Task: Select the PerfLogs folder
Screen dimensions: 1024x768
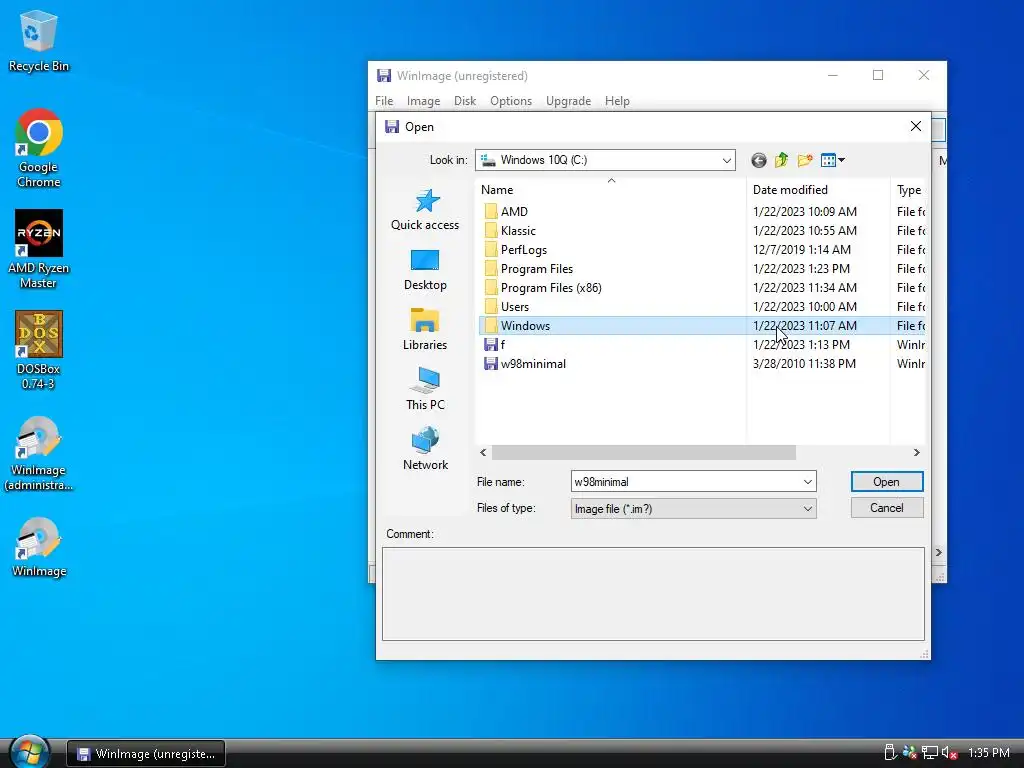Action: pyautogui.click(x=516, y=249)
